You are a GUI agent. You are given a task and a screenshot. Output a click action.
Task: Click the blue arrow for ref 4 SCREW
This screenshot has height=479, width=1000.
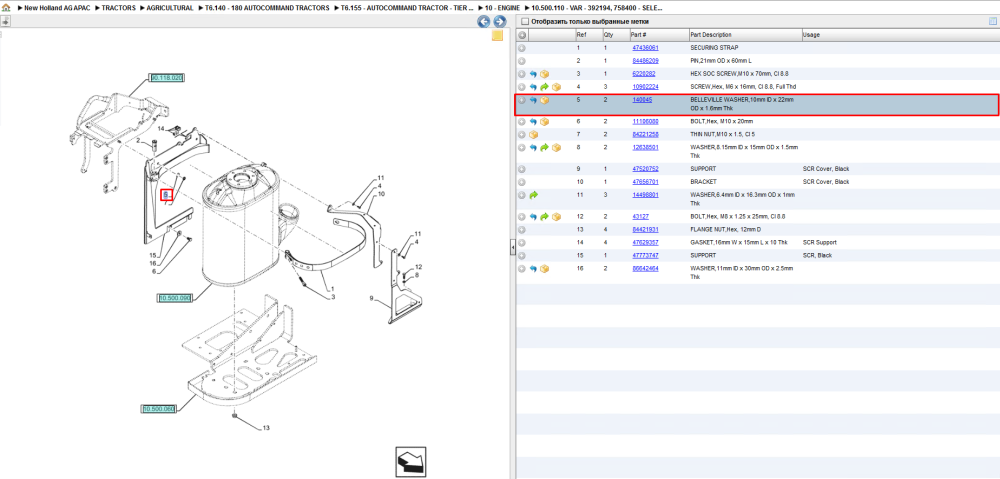533,87
